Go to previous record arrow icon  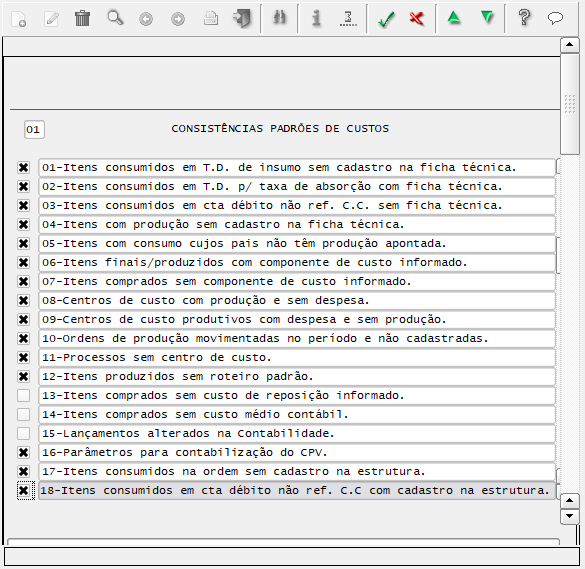(146, 19)
